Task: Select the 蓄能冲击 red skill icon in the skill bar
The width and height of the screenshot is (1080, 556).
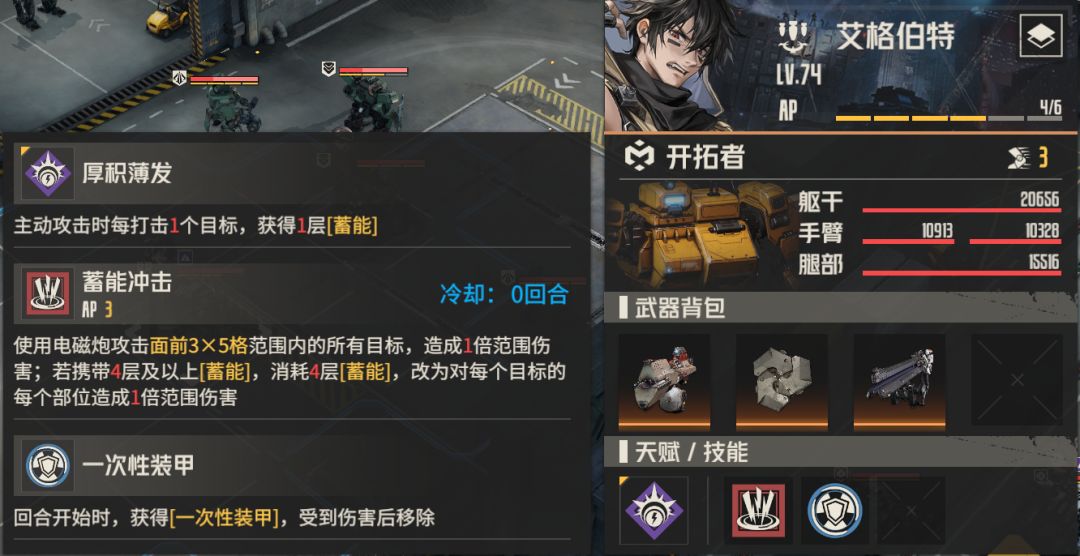Action: tap(756, 510)
